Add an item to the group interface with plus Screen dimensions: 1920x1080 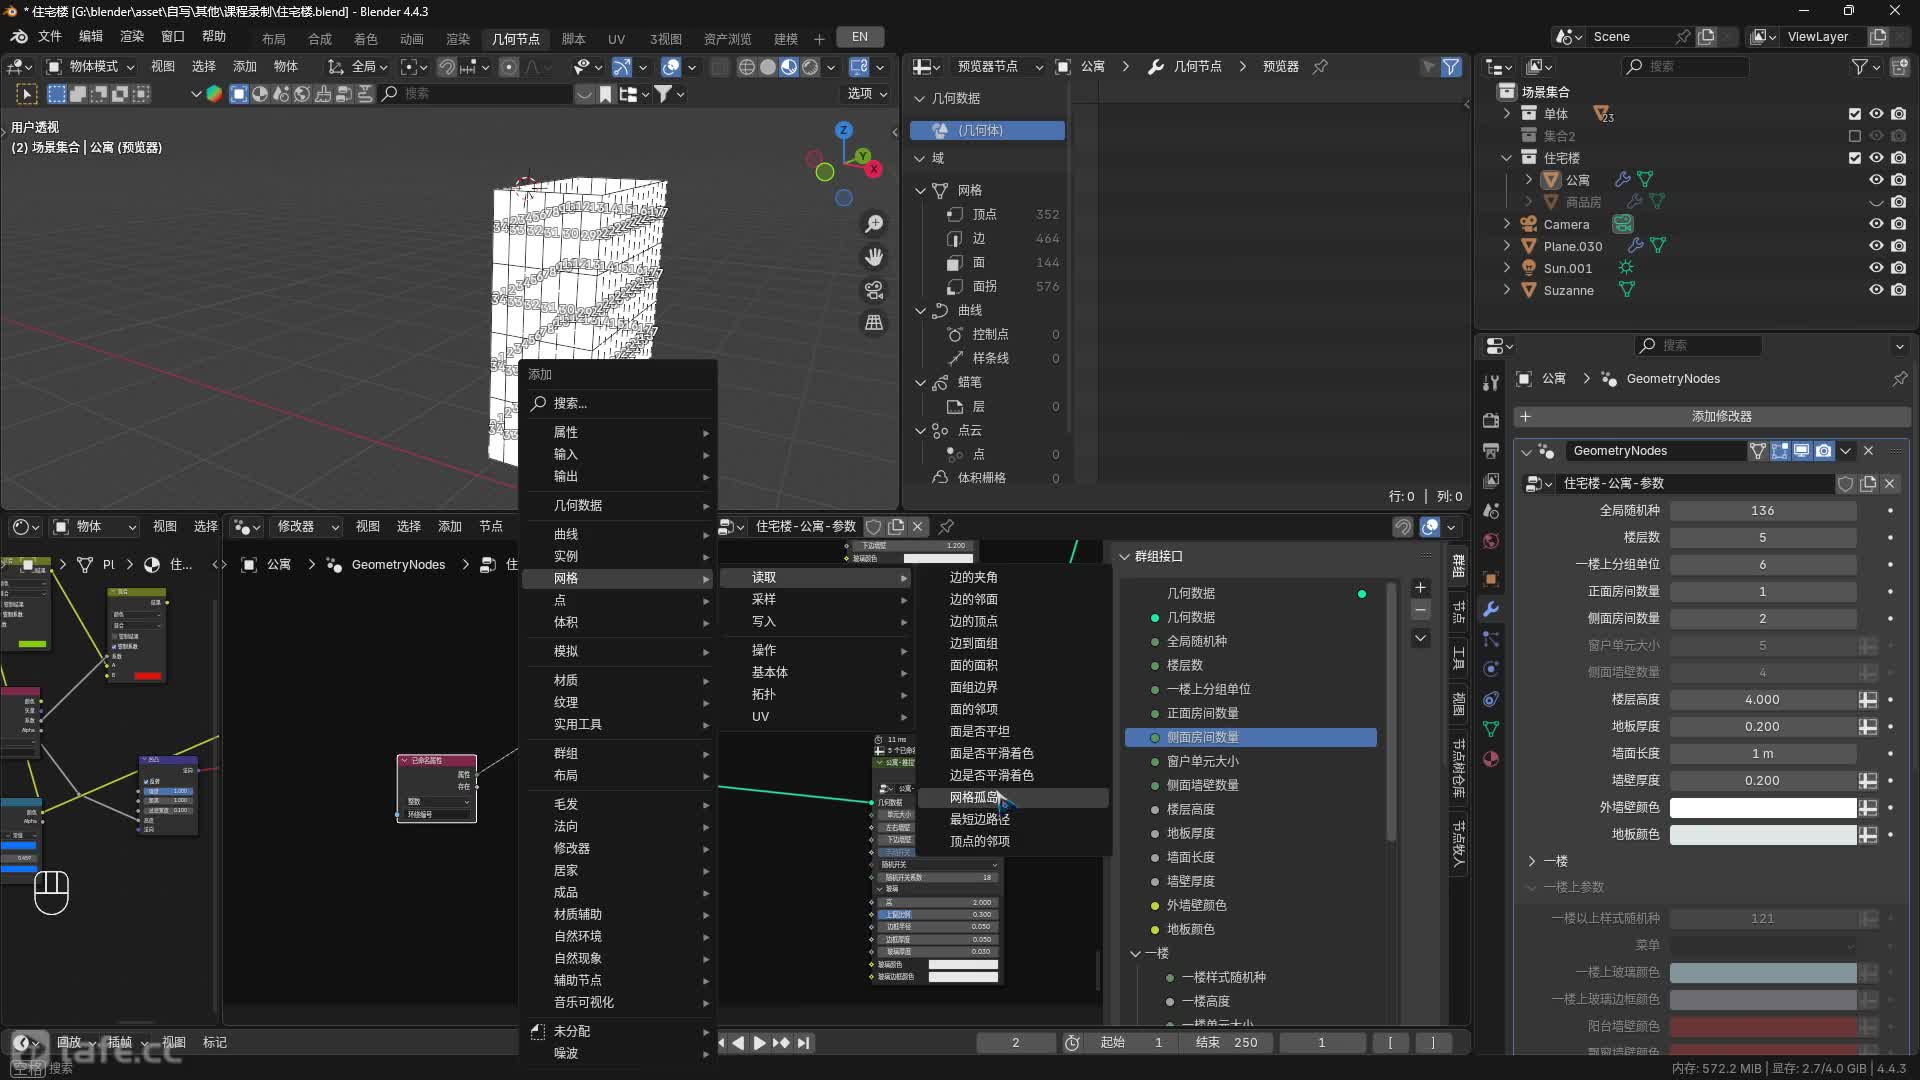tap(1420, 588)
